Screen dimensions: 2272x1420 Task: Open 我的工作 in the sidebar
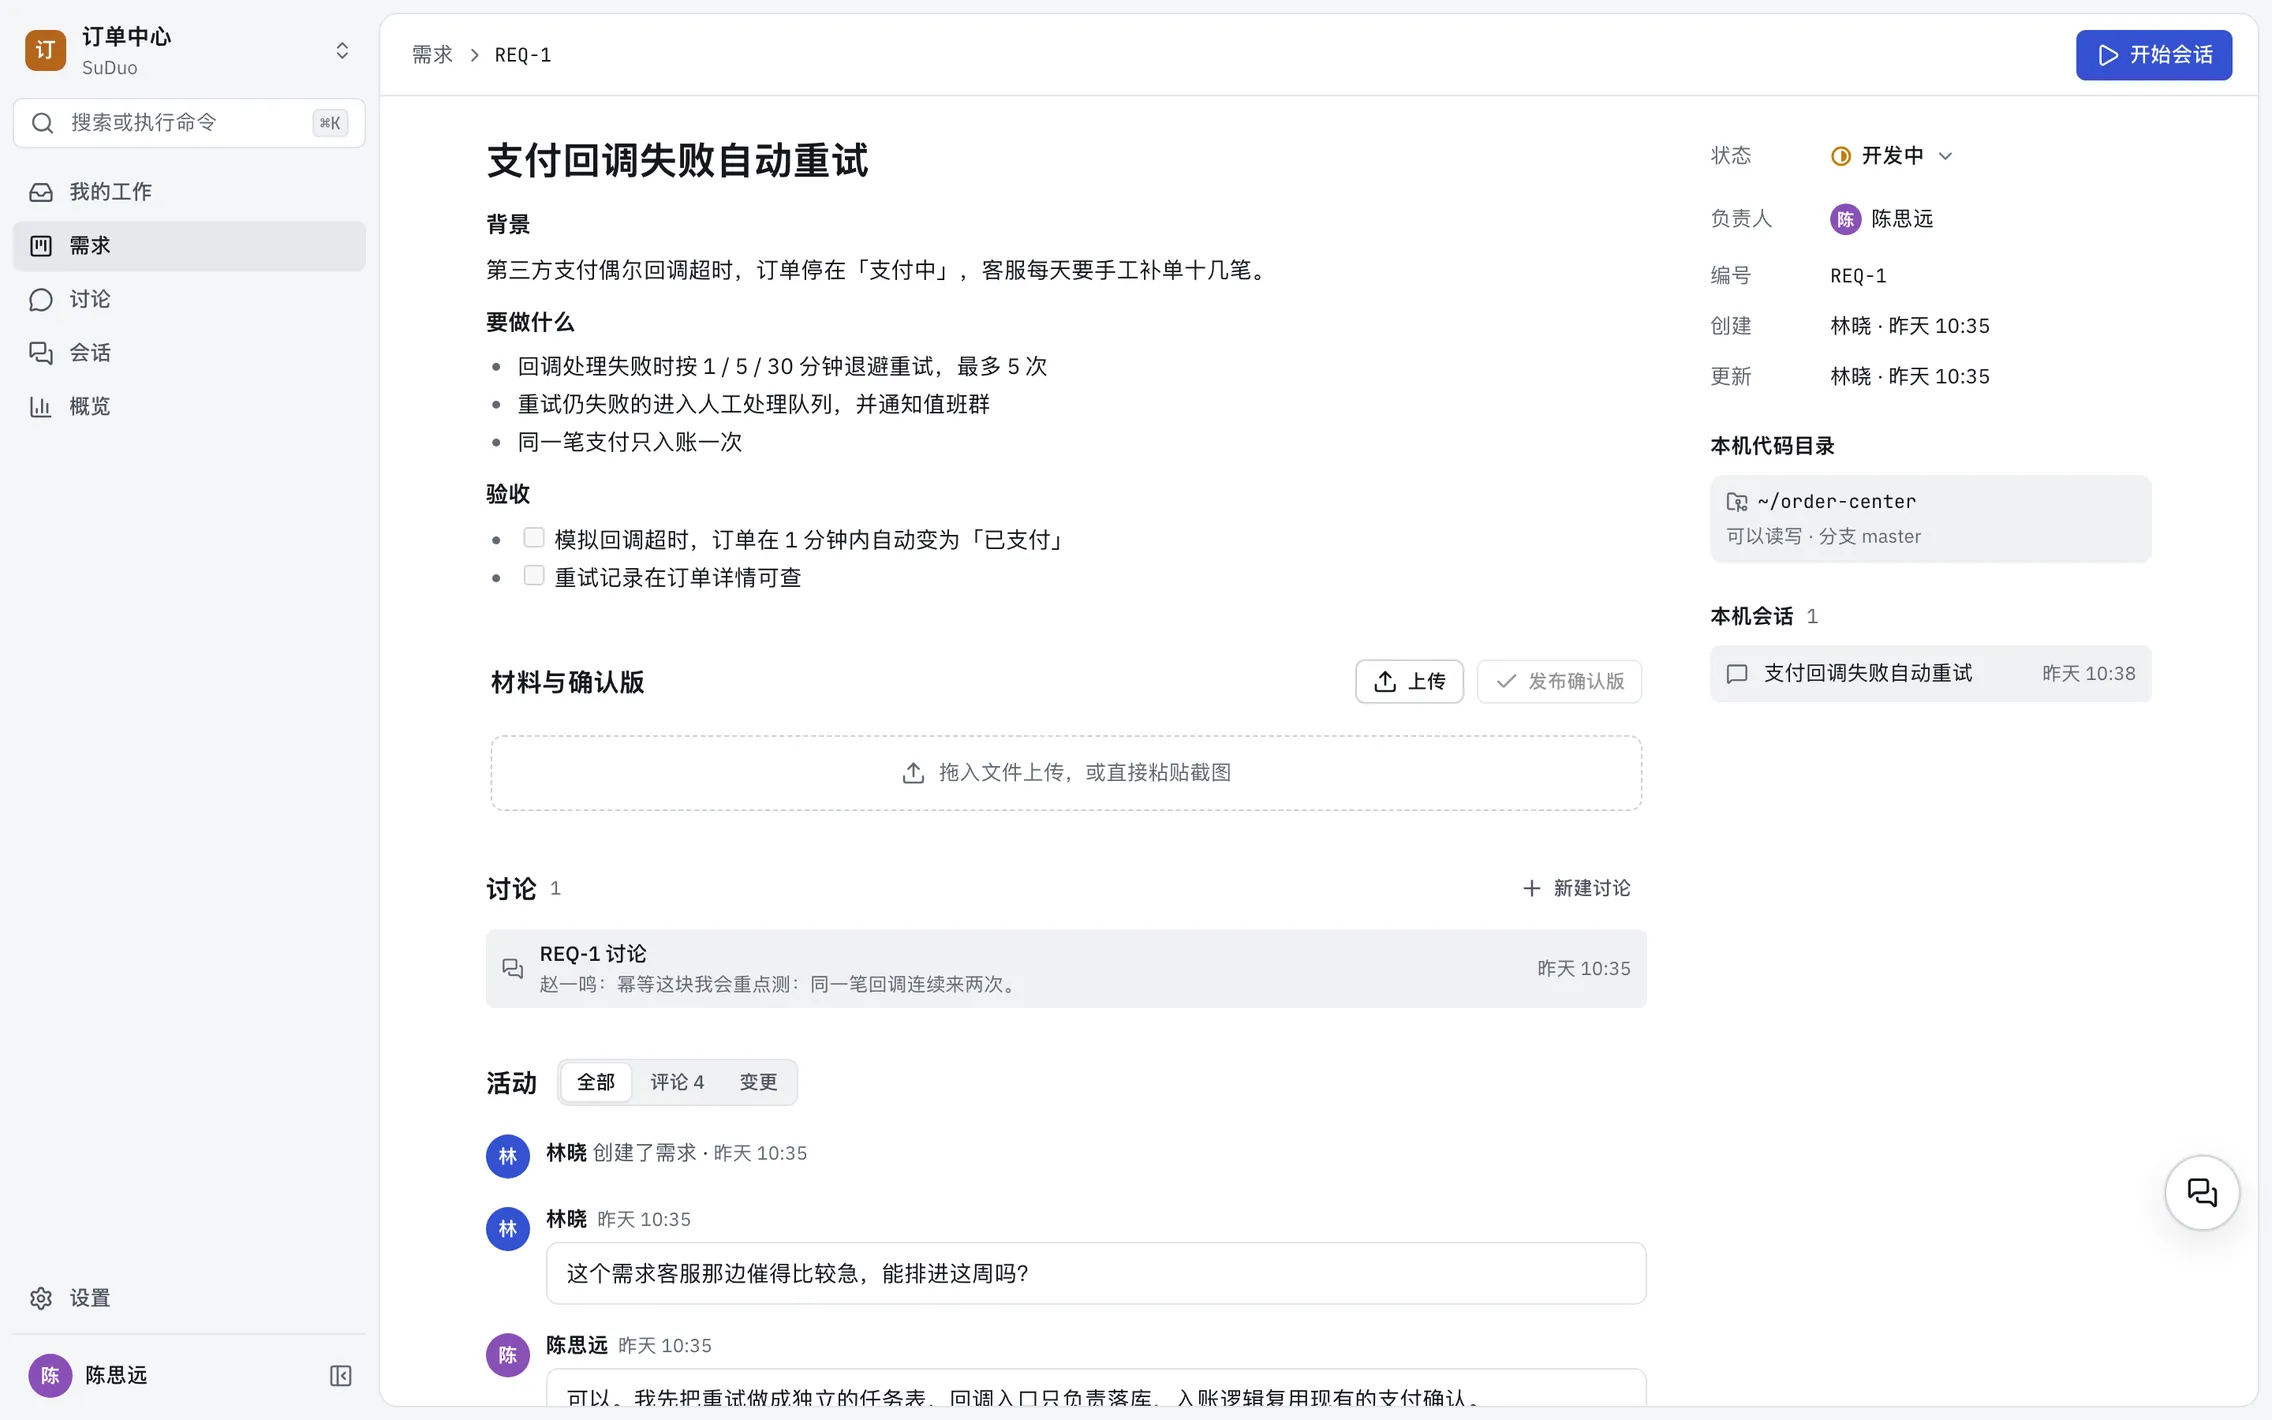(x=189, y=192)
